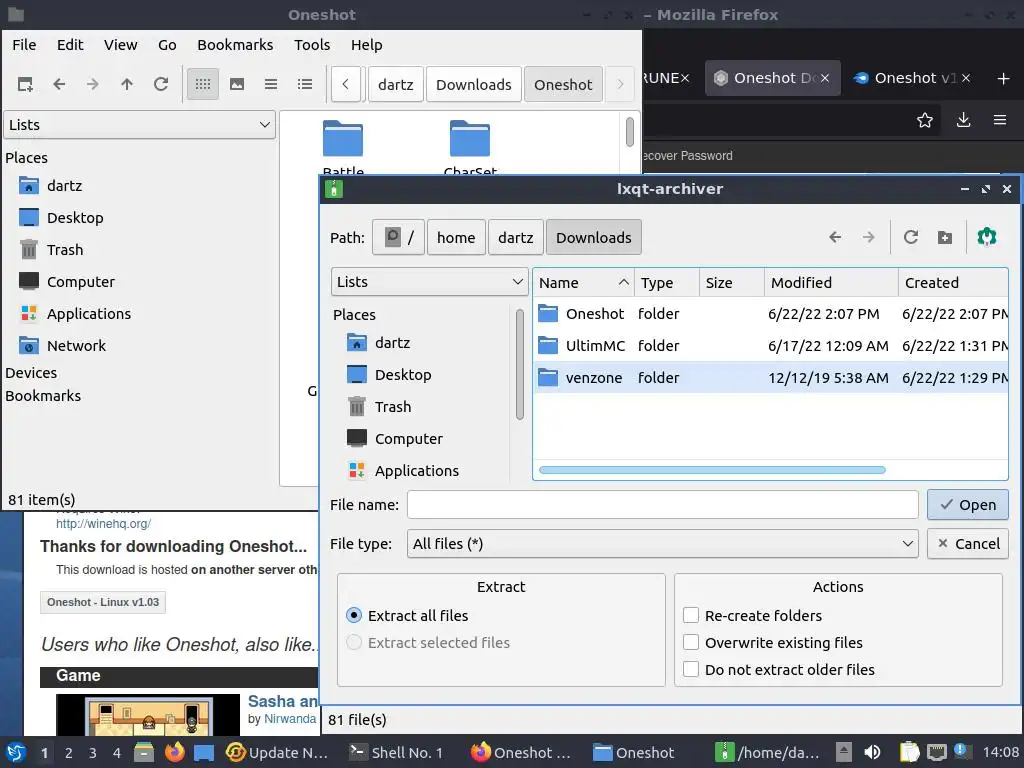Open Lists dropdown in archiver dialog
The width and height of the screenshot is (1024, 768).
pyautogui.click(x=430, y=282)
